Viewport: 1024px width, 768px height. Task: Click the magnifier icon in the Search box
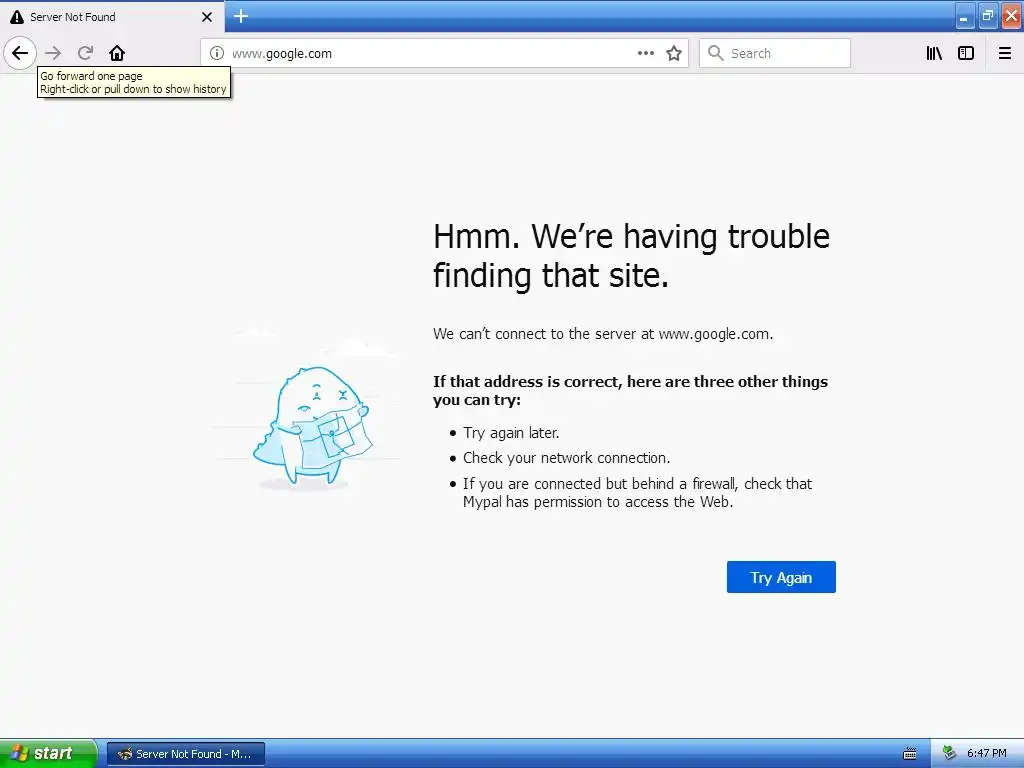(x=716, y=54)
